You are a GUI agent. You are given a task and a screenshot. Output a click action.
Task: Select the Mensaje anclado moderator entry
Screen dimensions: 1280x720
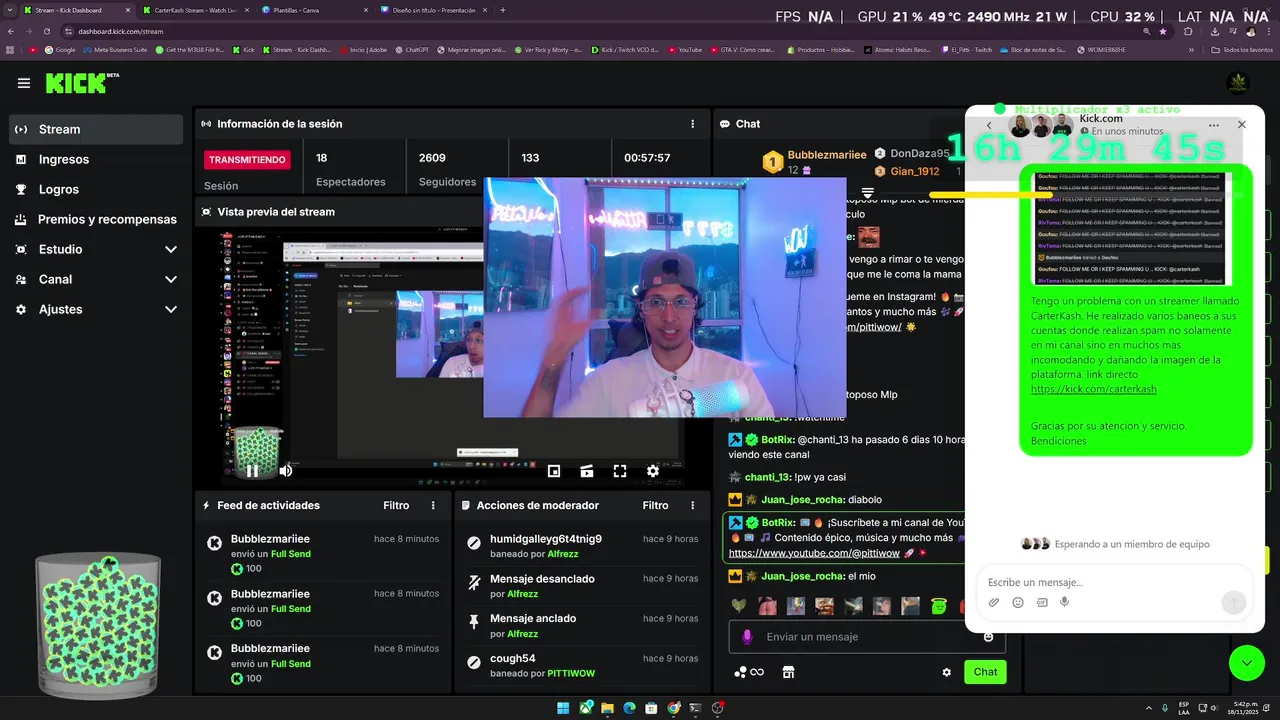point(582,626)
